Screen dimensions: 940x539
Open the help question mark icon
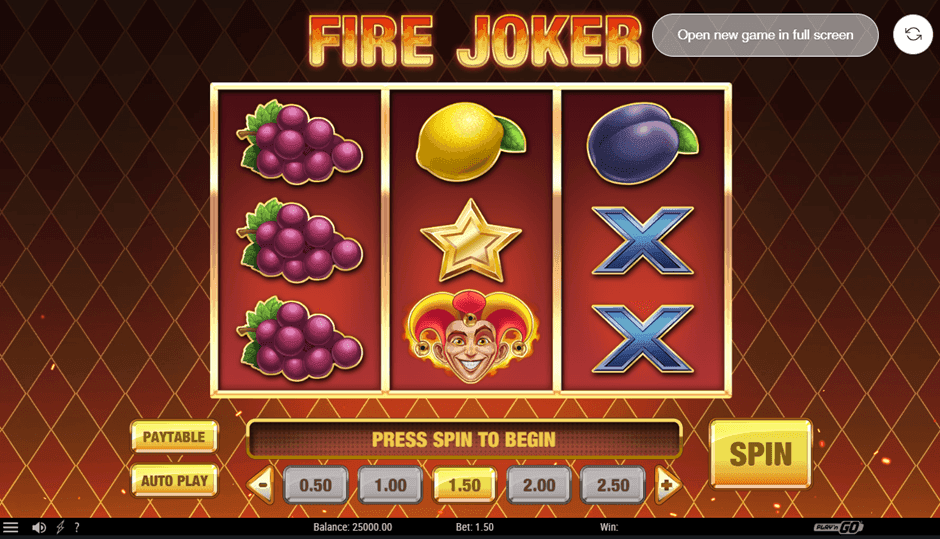77,528
